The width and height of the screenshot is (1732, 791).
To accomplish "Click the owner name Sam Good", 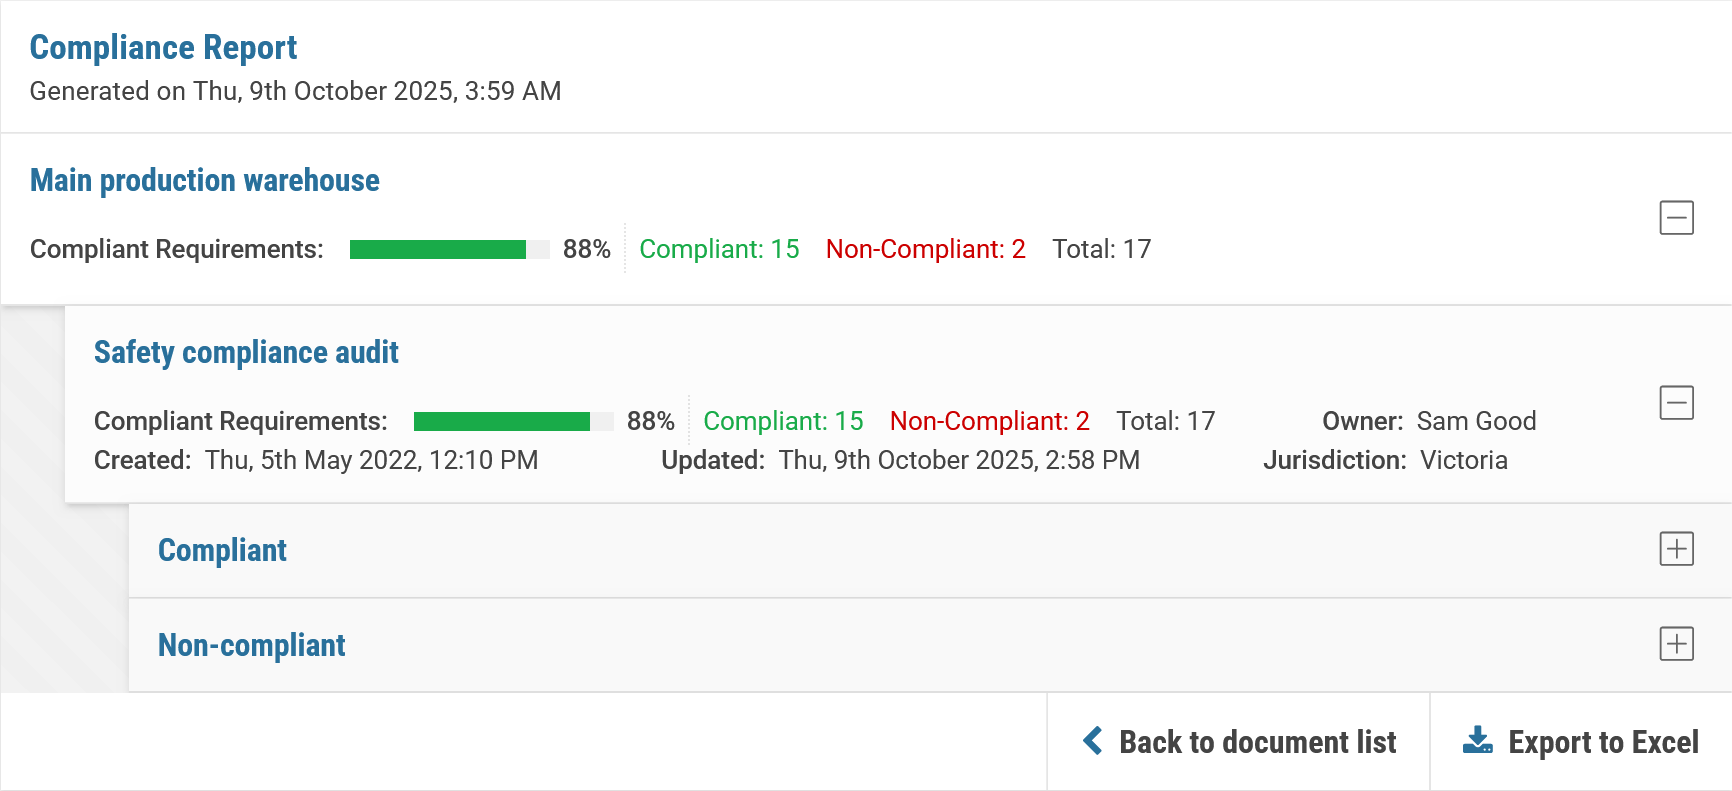I will click(x=1476, y=421).
